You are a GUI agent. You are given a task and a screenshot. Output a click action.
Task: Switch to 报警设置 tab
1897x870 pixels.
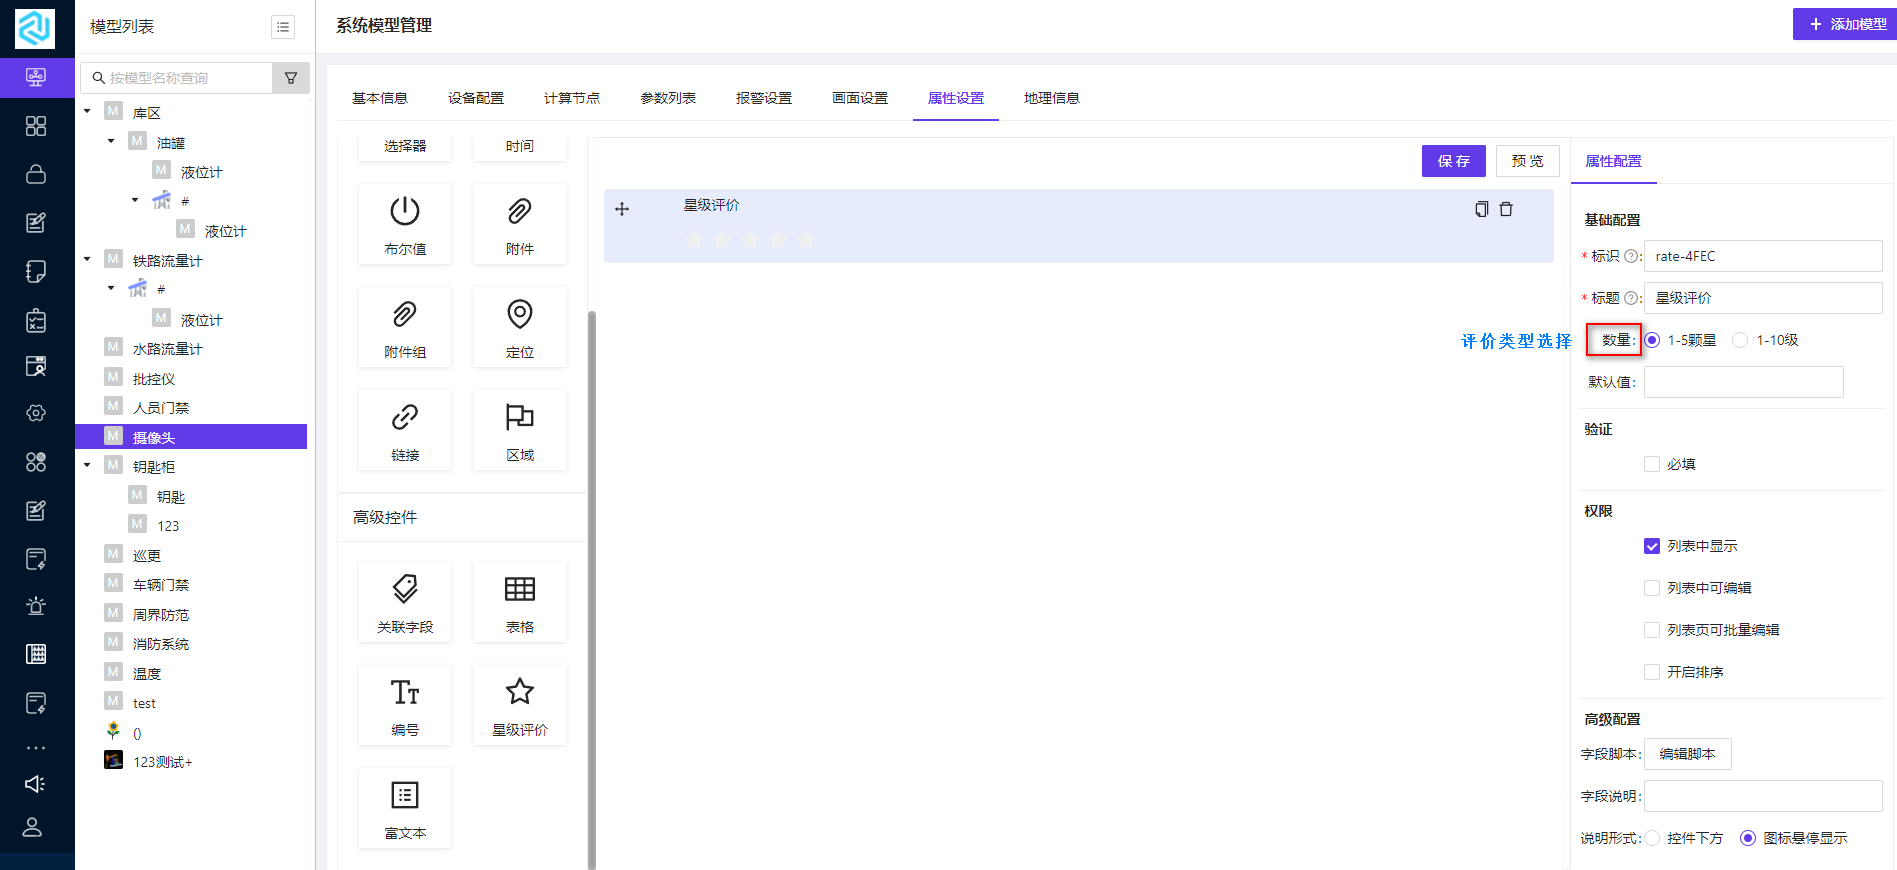[x=764, y=98]
